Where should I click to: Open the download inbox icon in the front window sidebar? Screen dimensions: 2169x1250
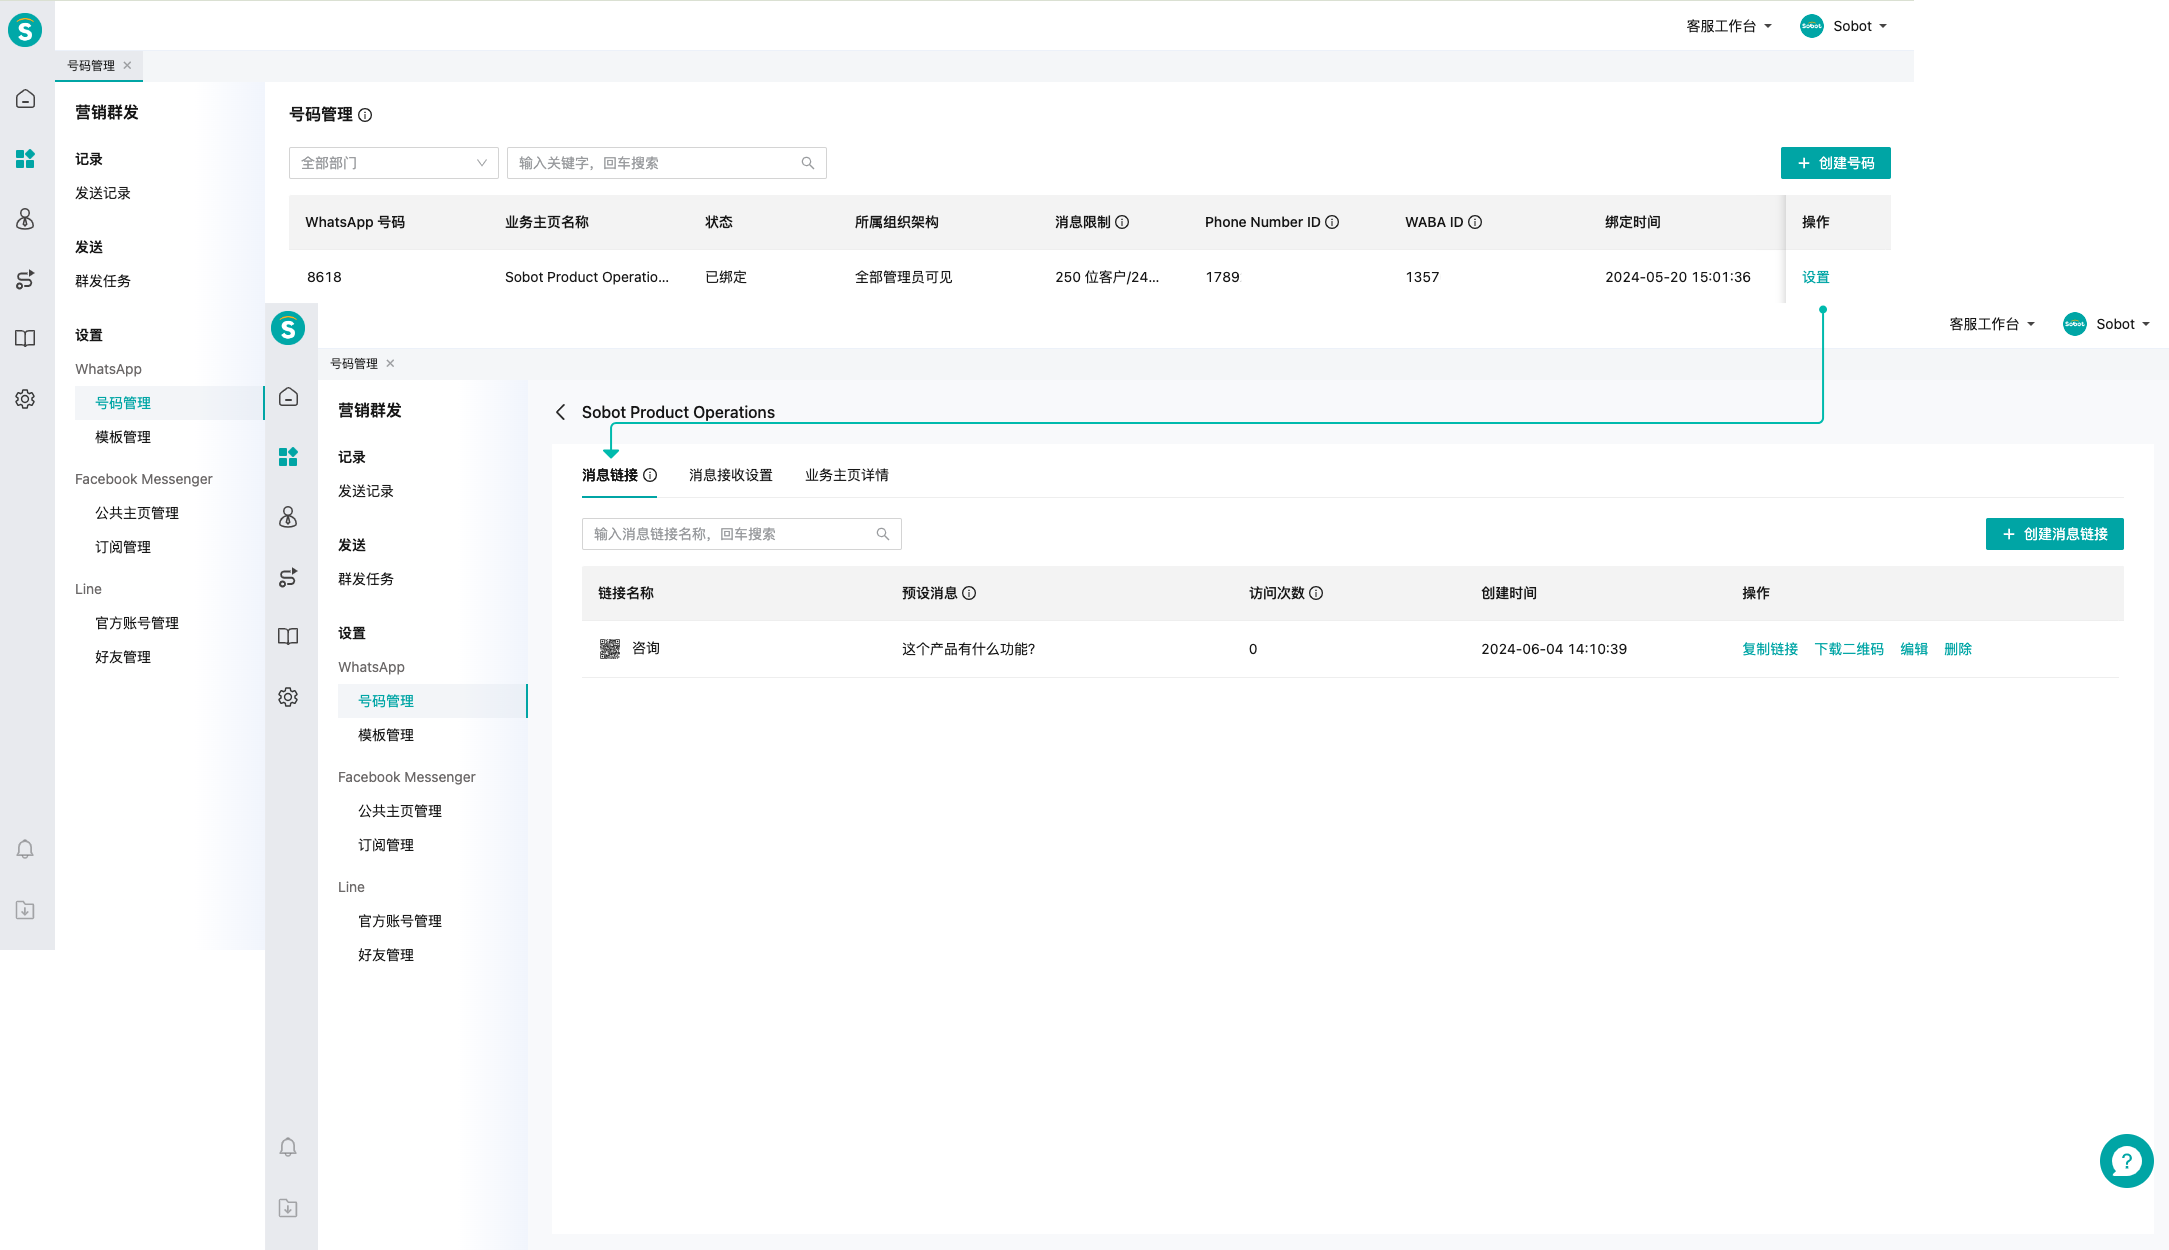[288, 1208]
